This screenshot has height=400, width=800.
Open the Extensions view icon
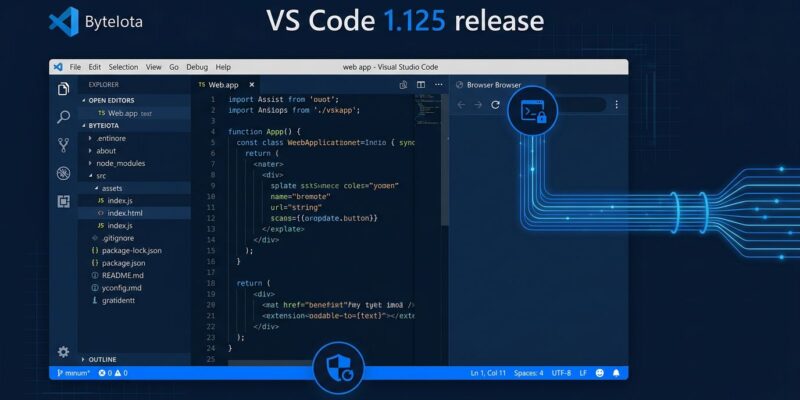63,202
